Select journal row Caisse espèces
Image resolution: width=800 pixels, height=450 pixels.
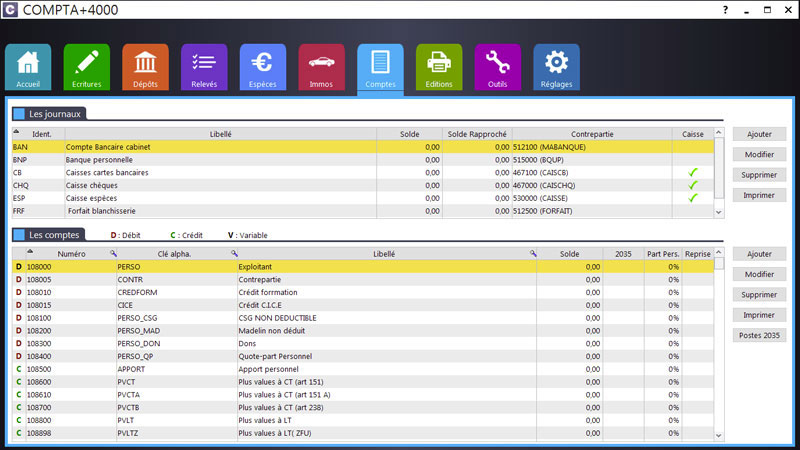[363, 198]
